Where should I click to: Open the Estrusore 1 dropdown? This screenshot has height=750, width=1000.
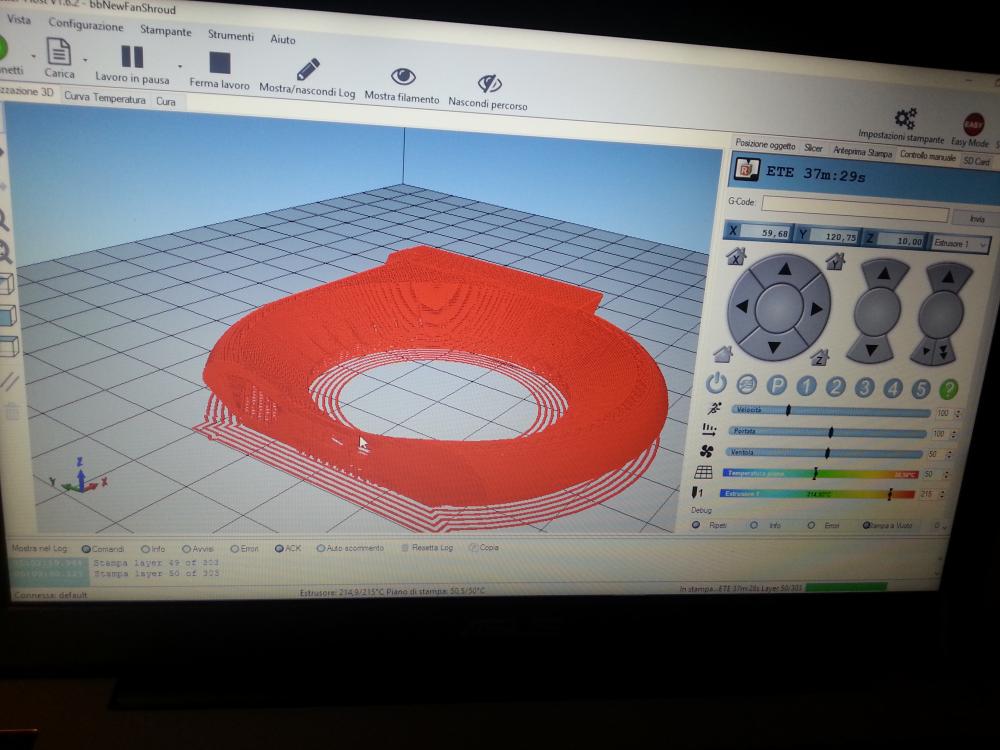click(960, 243)
